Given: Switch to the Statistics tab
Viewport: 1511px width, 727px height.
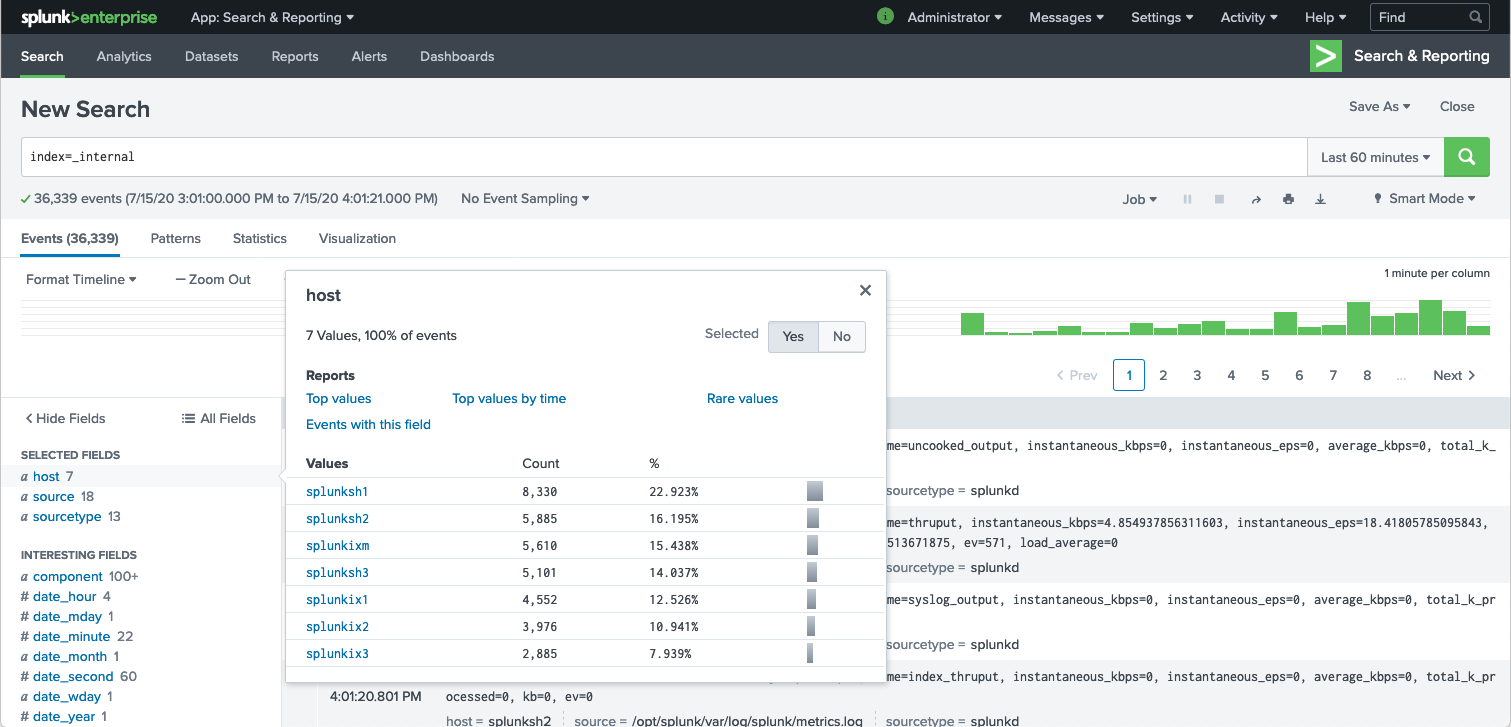Looking at the screenshot, I should (260, 238).
